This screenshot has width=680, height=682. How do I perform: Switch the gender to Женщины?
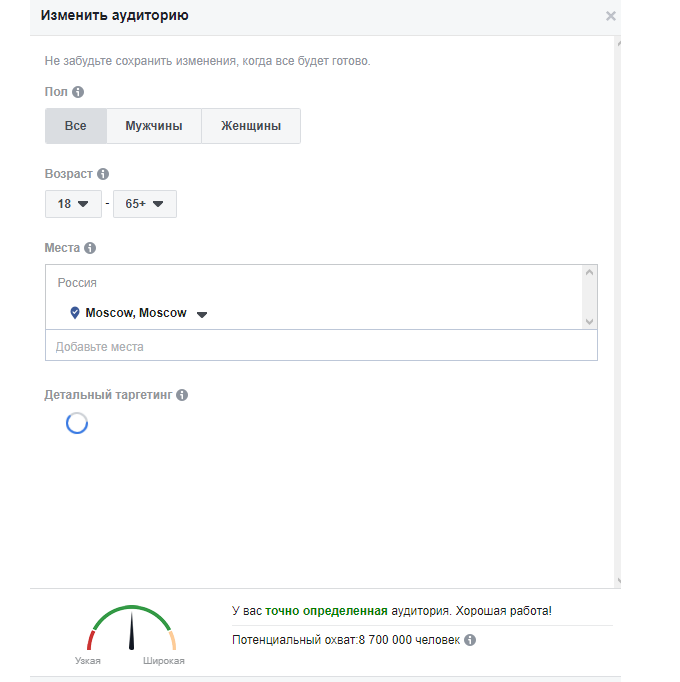[251, 126]
